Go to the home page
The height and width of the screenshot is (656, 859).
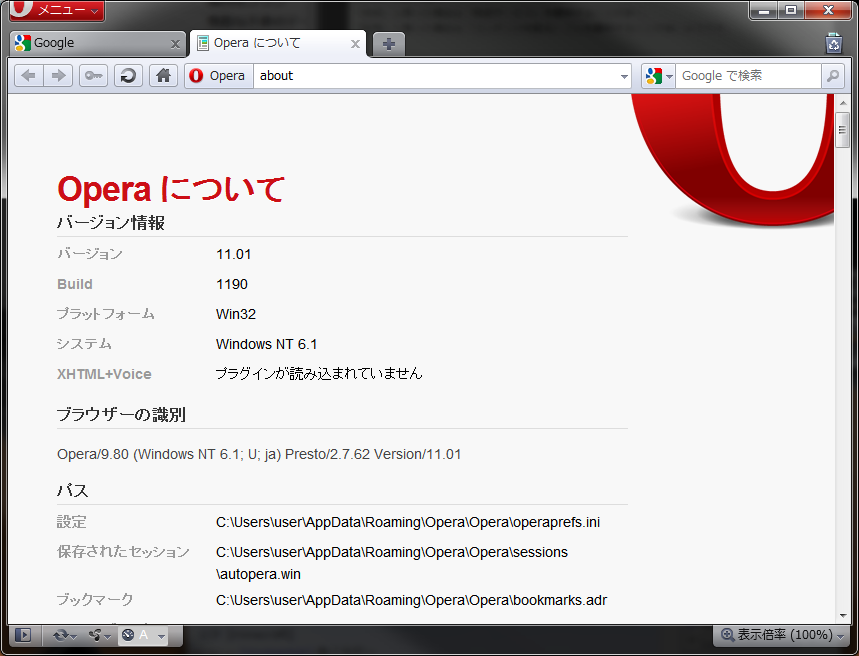pos(163,76)
